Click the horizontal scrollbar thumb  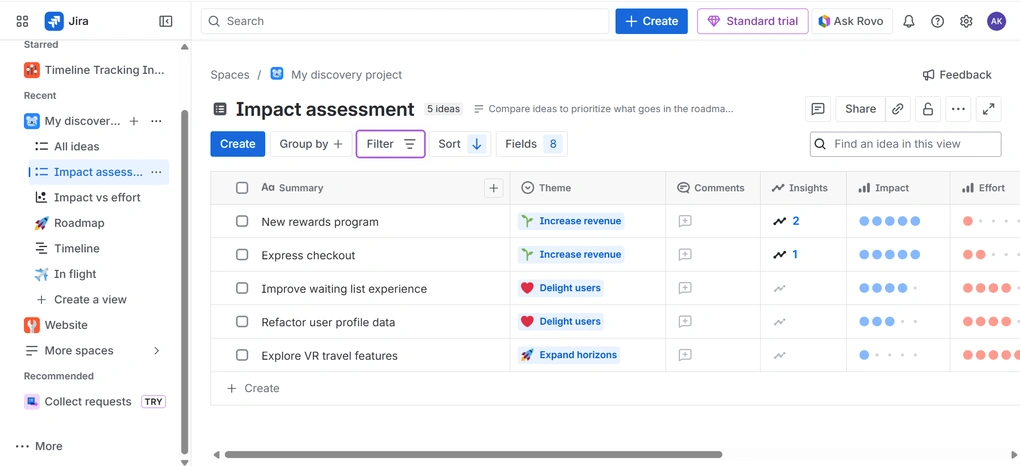point(473,454)
